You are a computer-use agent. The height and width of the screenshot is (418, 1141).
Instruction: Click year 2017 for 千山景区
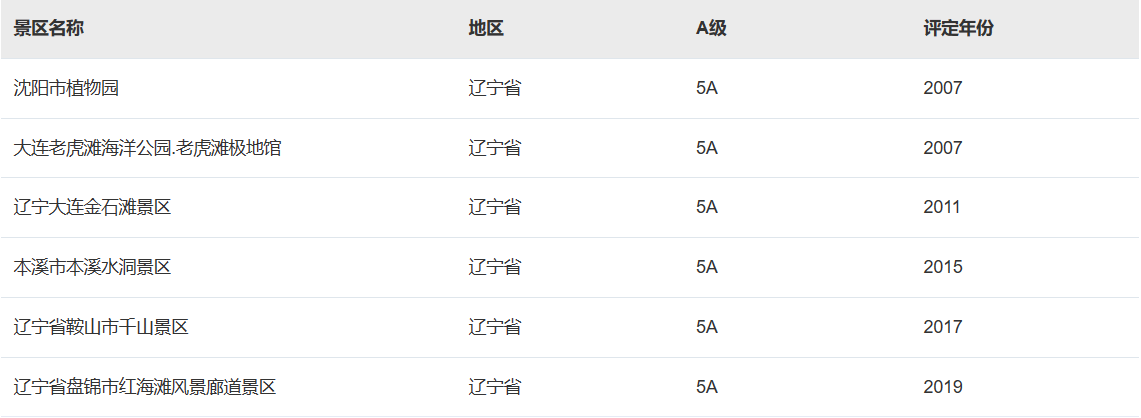(x=943, y=327)
